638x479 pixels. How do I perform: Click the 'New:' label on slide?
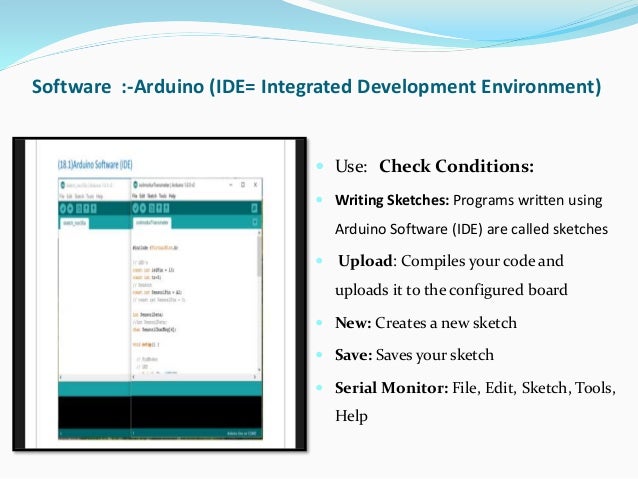coord(353,323)
